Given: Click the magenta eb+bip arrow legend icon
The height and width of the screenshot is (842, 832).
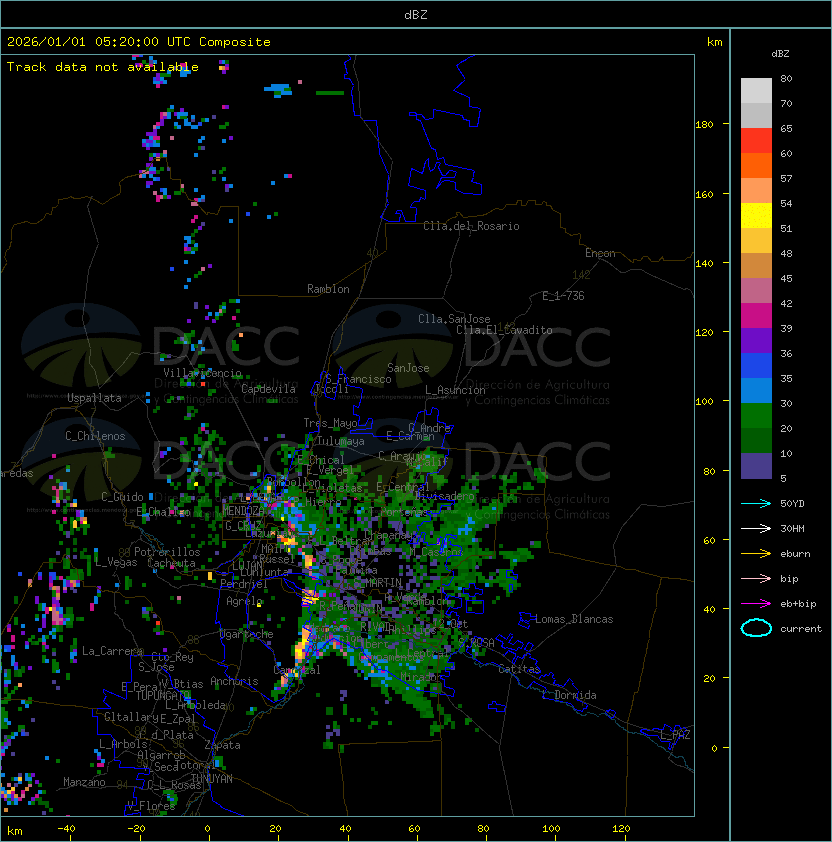Looking at the screenshot, I should coord(756,604).
